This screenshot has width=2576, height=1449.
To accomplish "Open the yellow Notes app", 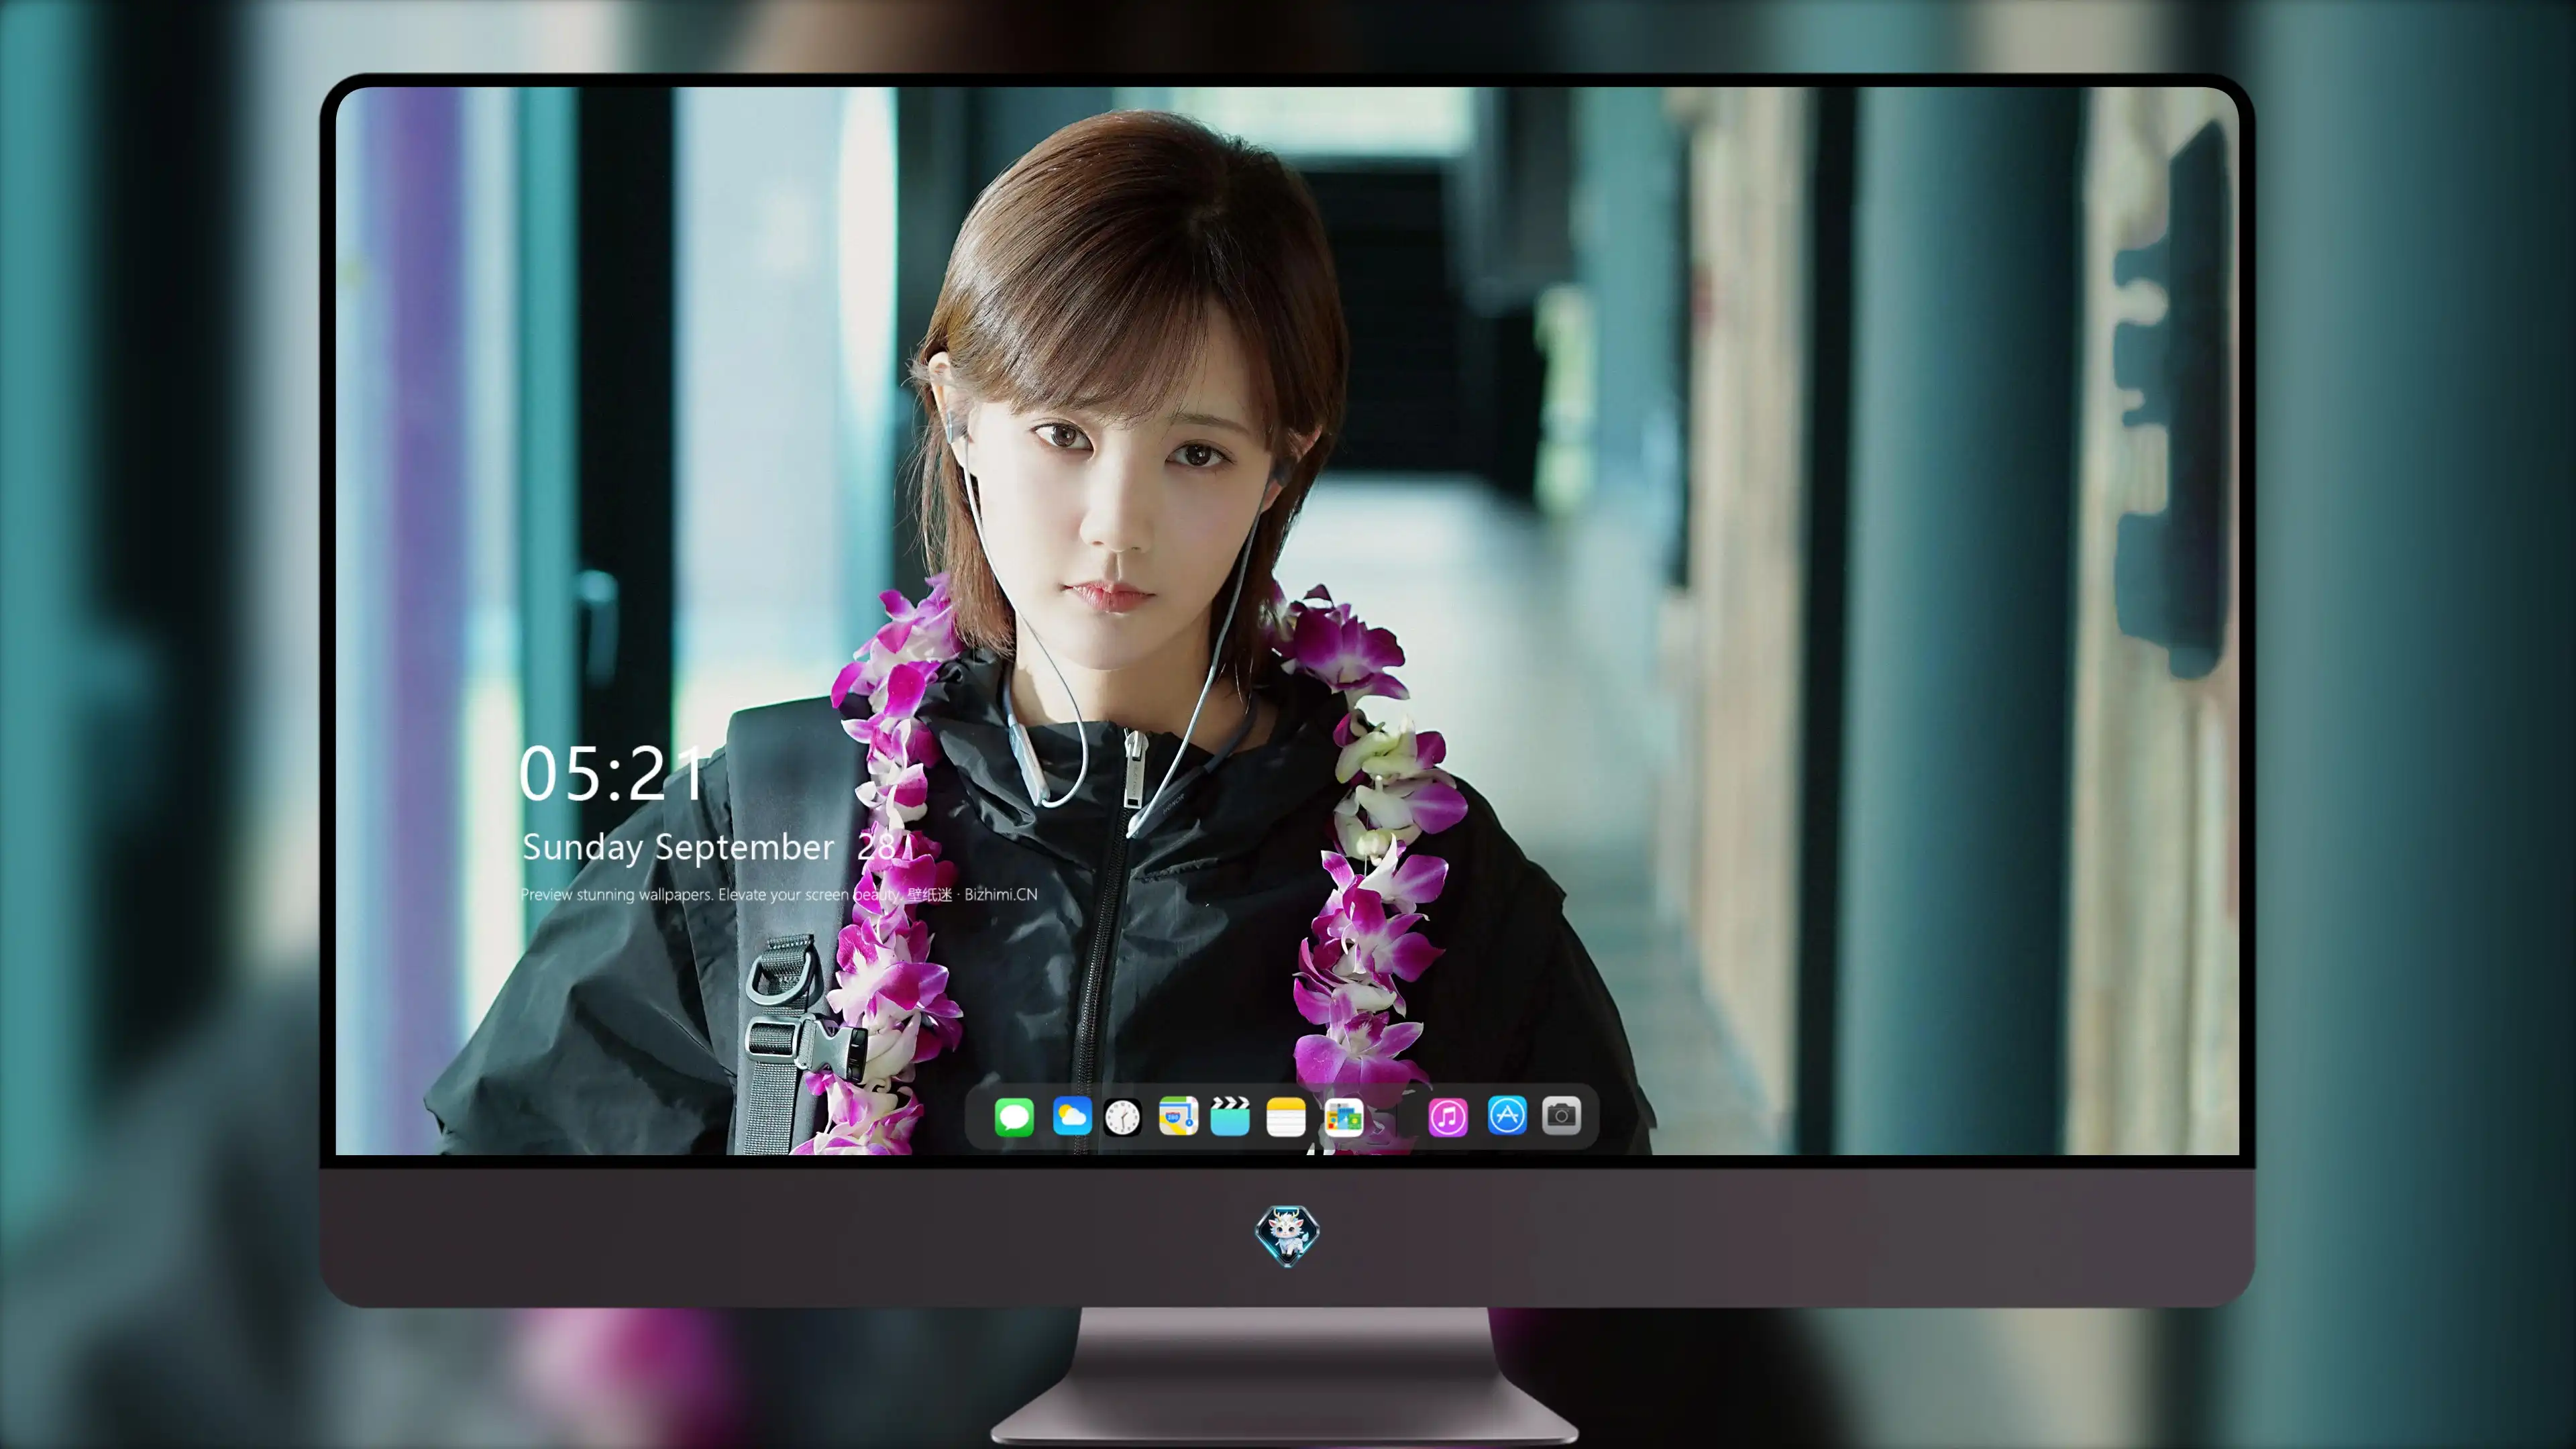I will [1286, 1116].
